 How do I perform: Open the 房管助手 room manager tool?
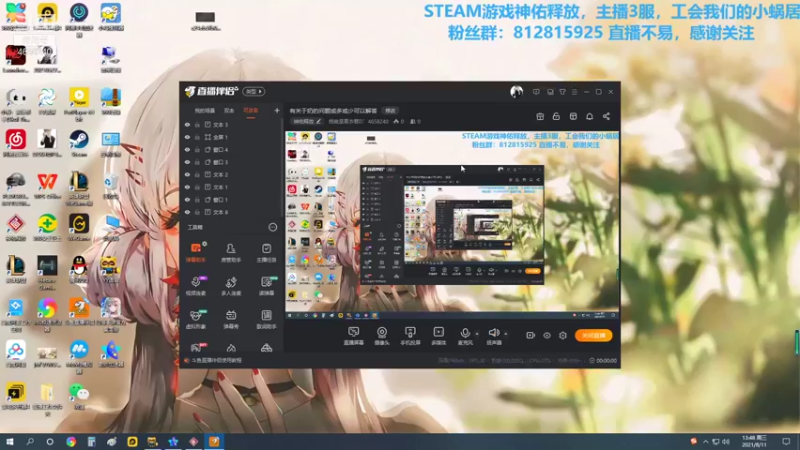point(231,253)
